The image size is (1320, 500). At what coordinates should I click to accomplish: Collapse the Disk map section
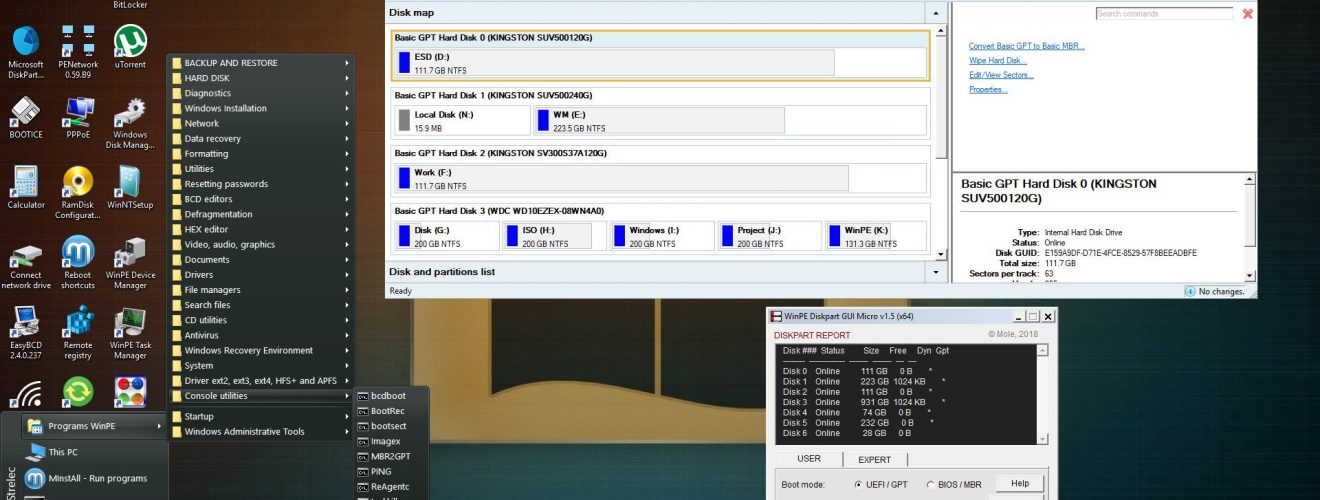point(936,12)
